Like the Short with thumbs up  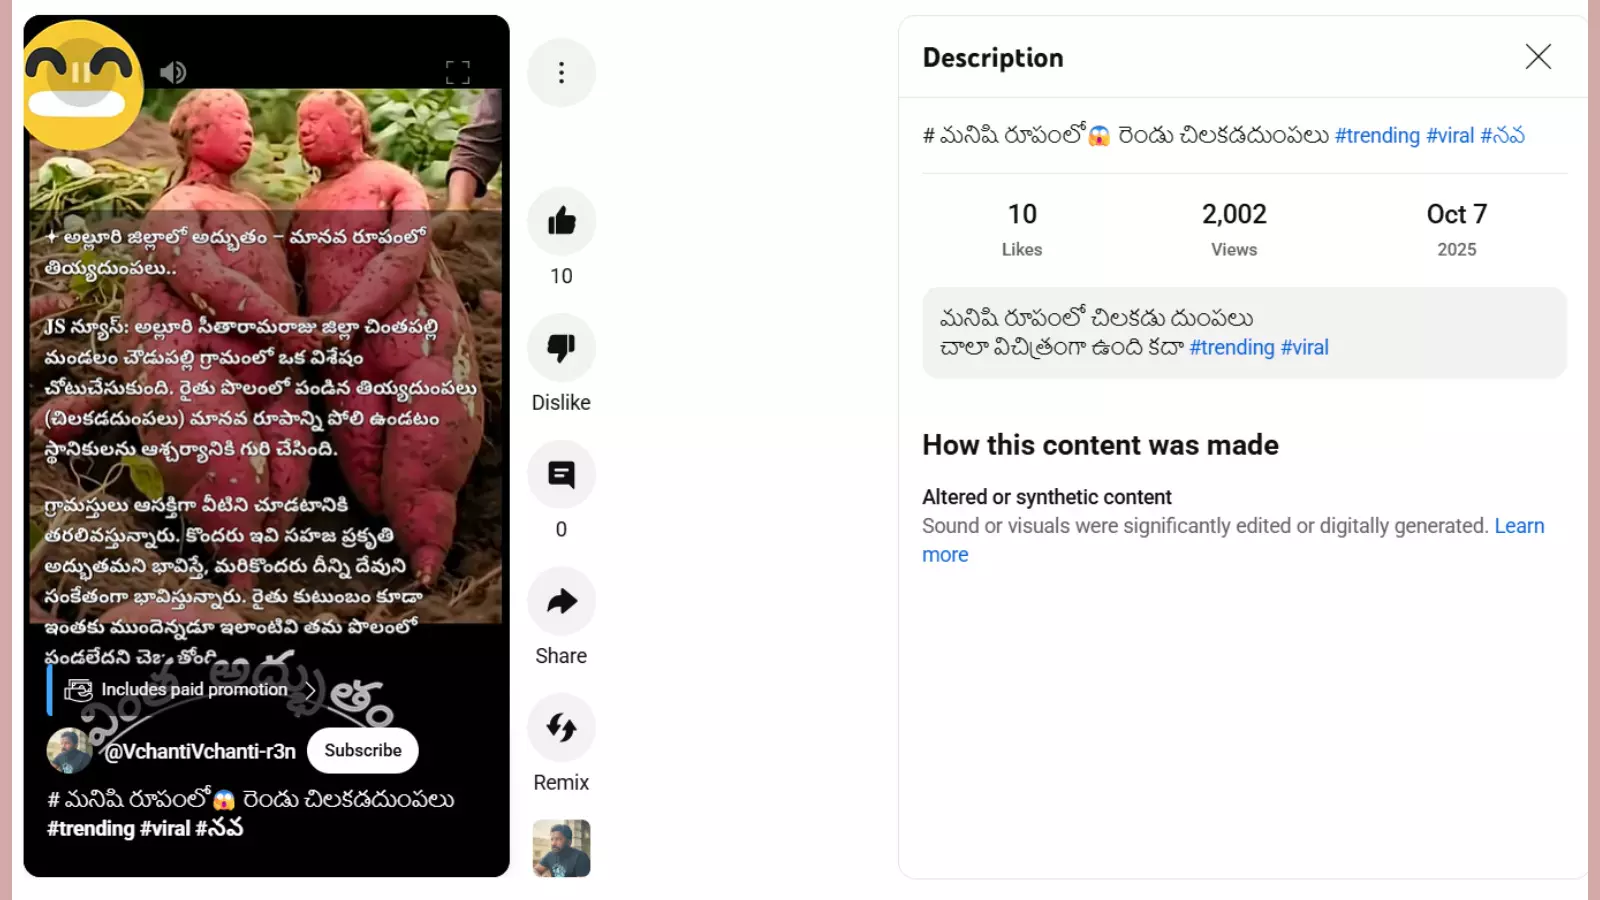point(561,221)
